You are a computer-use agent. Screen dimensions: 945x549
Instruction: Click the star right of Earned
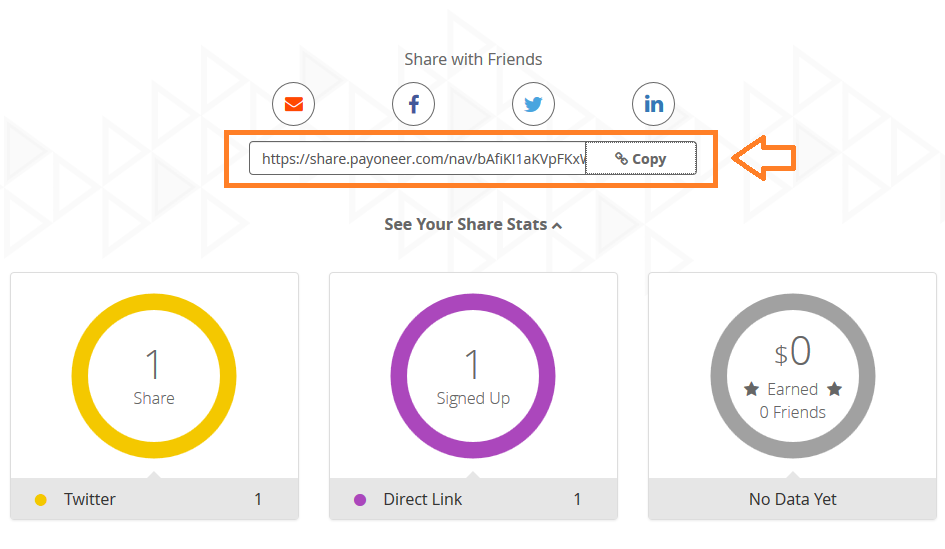[834, 389]
